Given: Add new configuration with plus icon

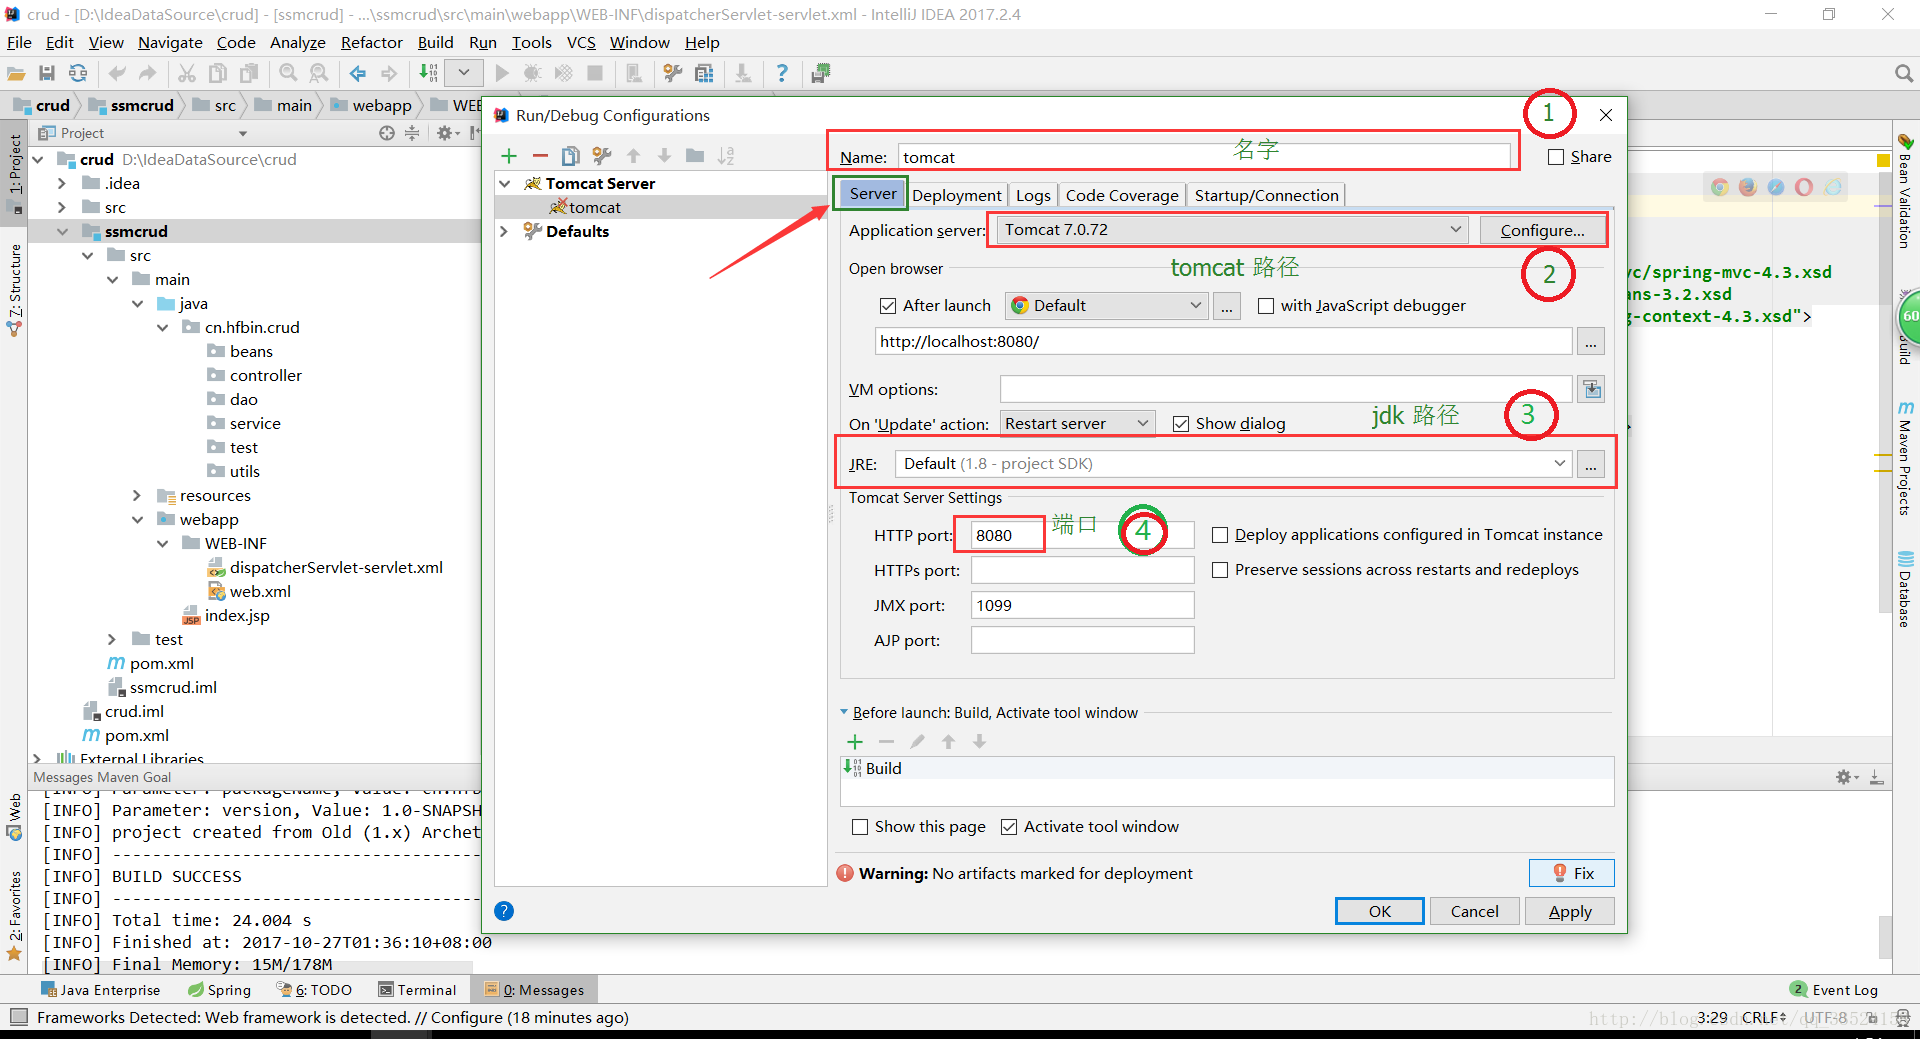Looking at the screenshot, I should click(509, 156).
